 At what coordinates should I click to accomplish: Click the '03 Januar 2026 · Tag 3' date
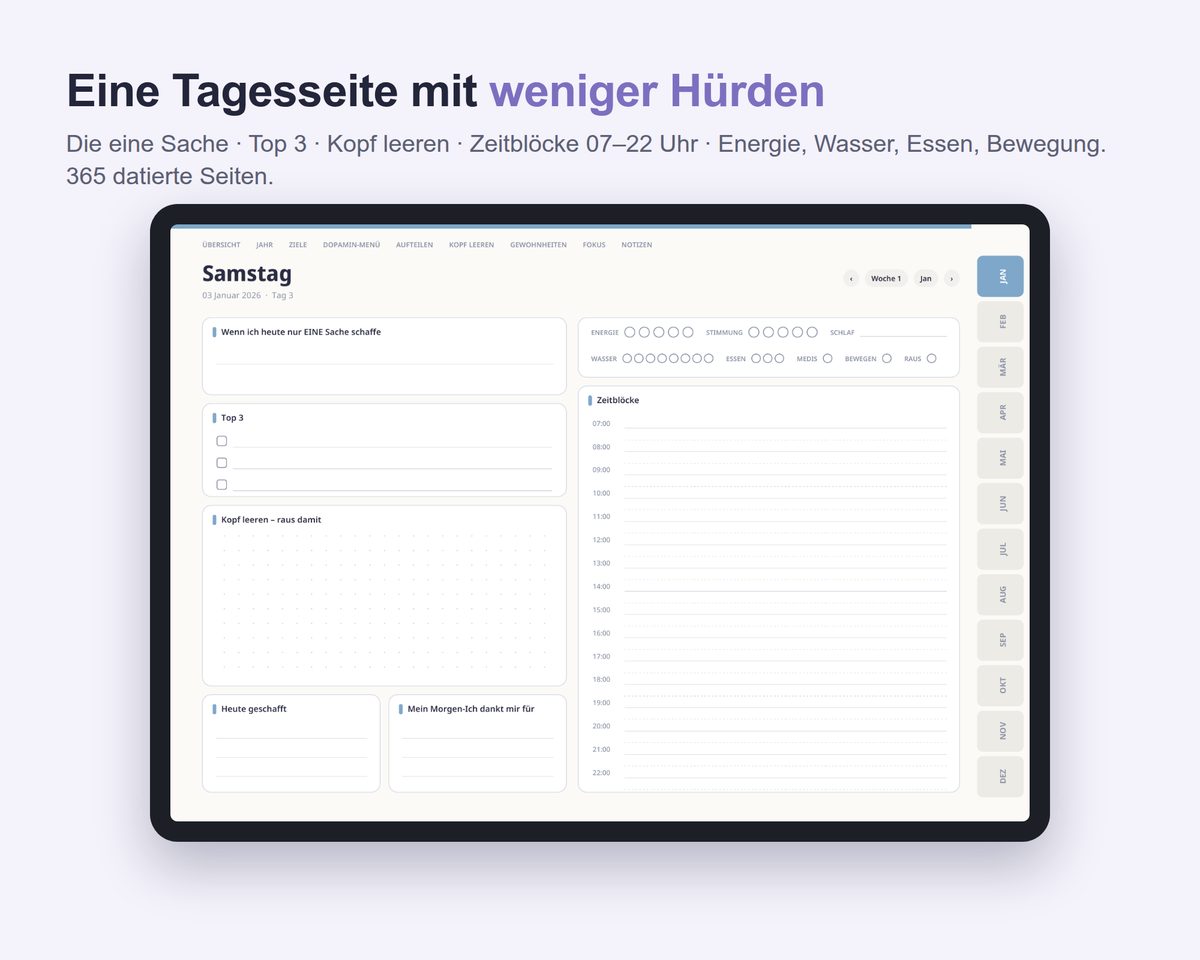click(x=247, y=295)
